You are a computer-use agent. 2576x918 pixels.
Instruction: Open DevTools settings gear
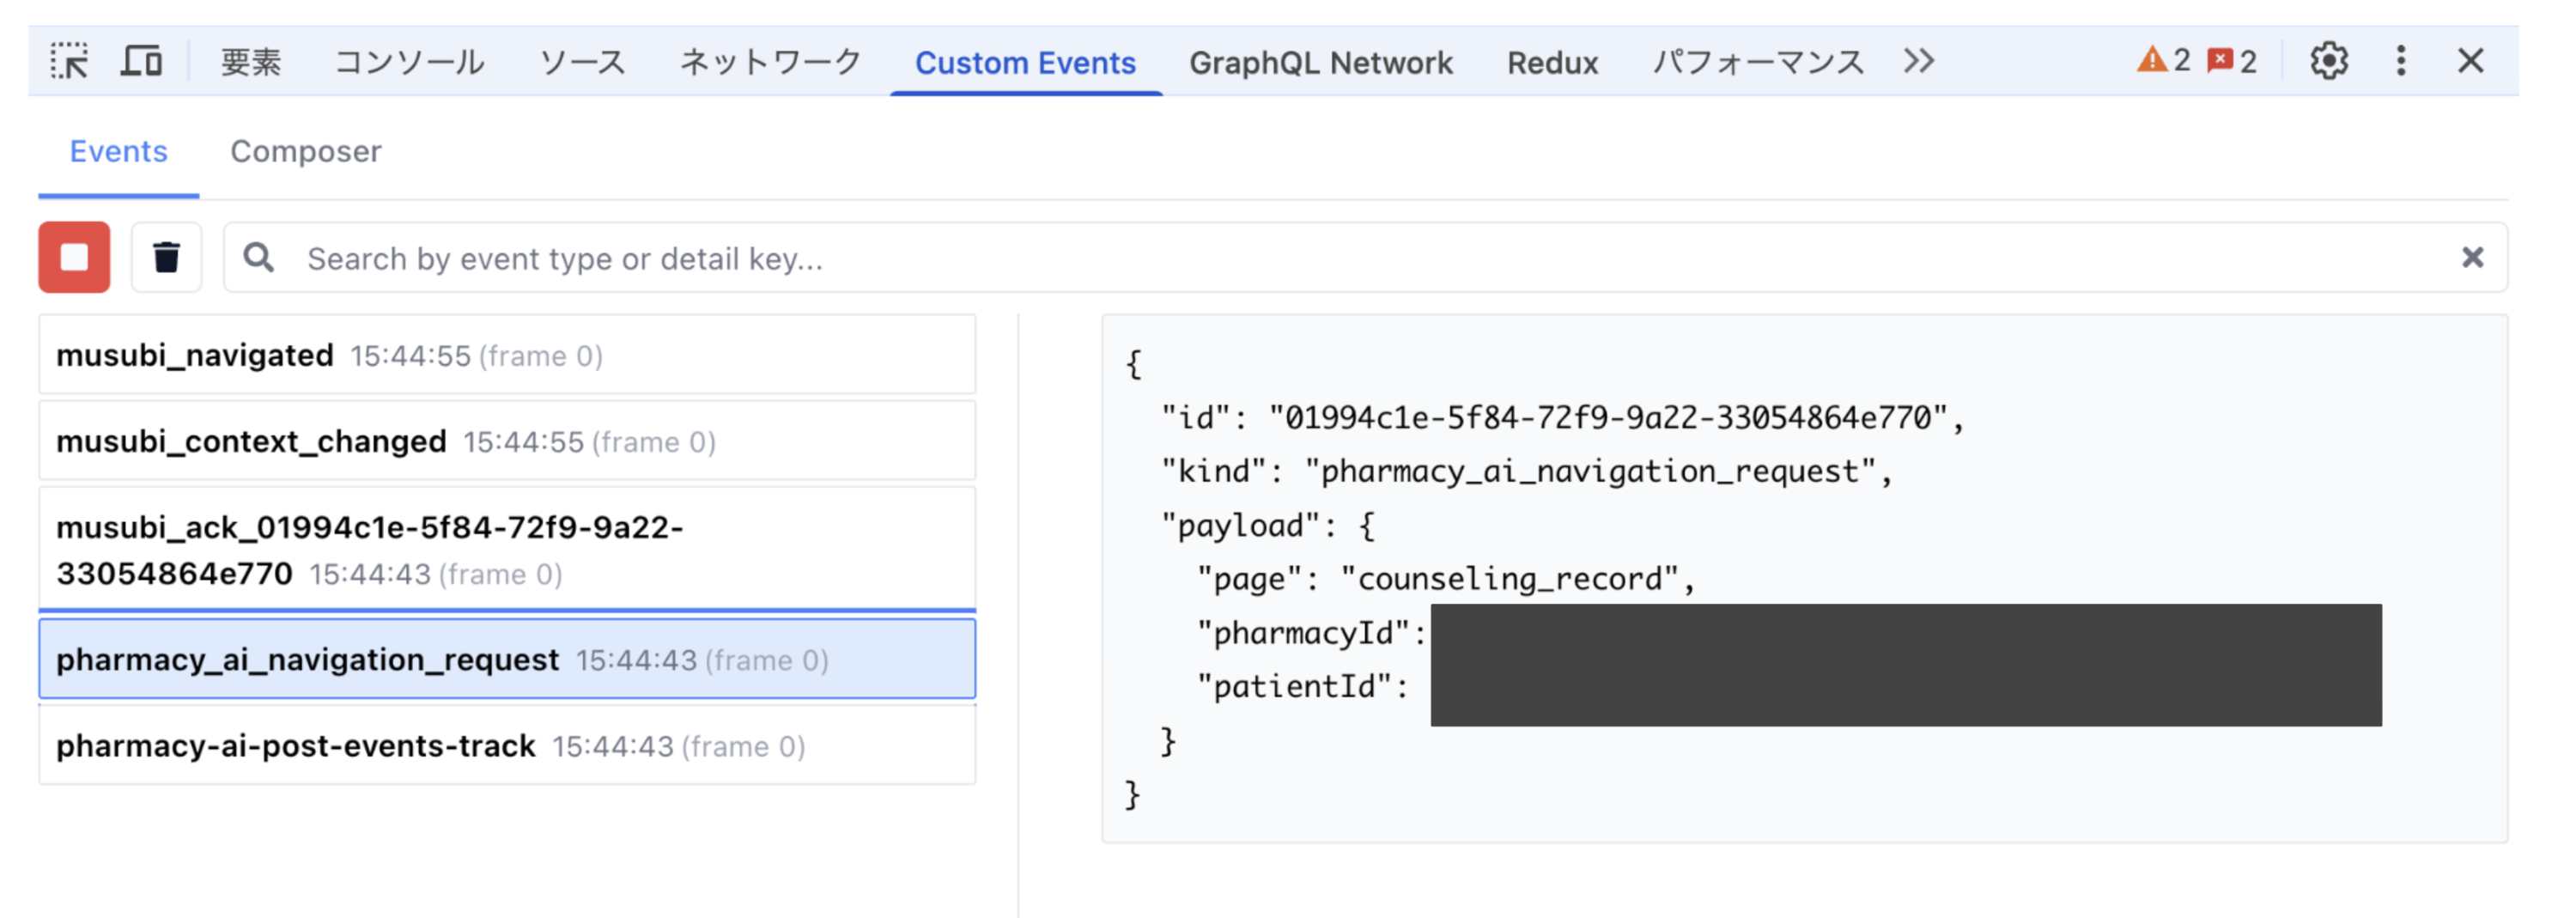[2328, 62]
